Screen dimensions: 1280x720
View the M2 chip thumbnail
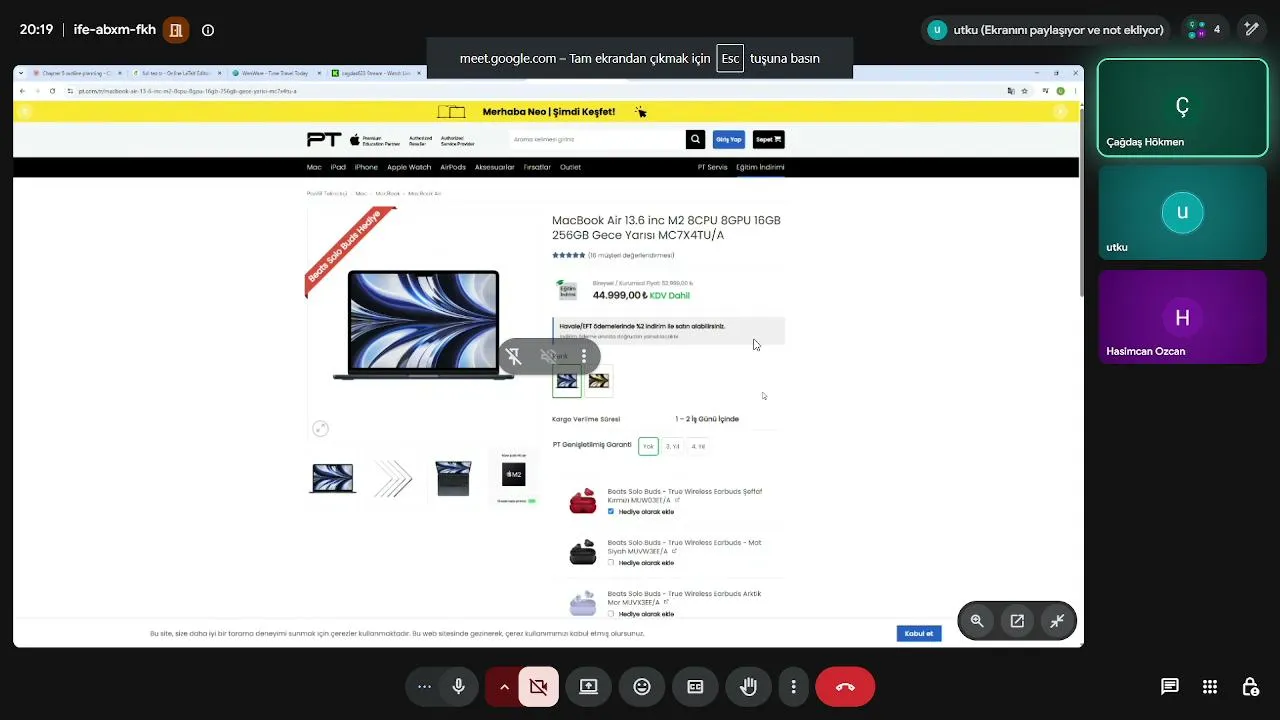pyautogui.click(x=513, y=478)
